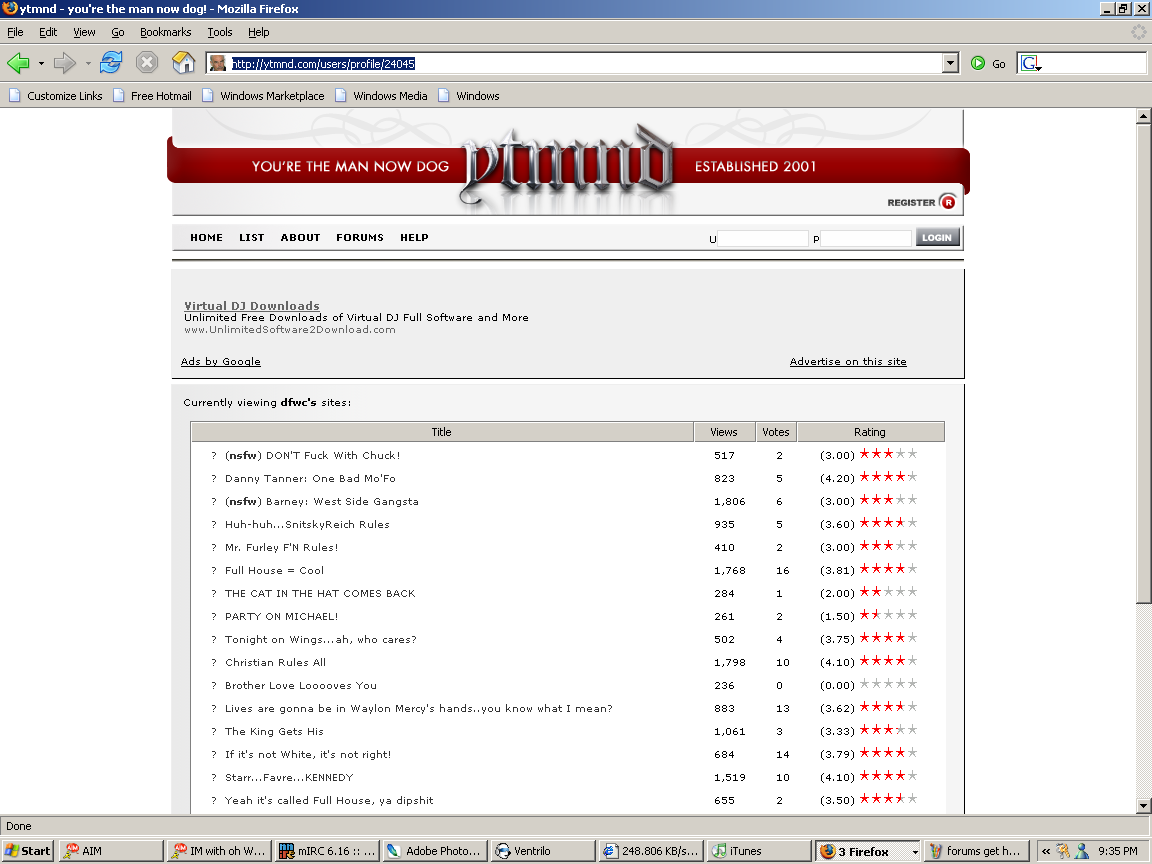The width and height of the screenshot is (1152, 864).
Task: Click the Reload page icon
Action: click(x=111, y=63)
